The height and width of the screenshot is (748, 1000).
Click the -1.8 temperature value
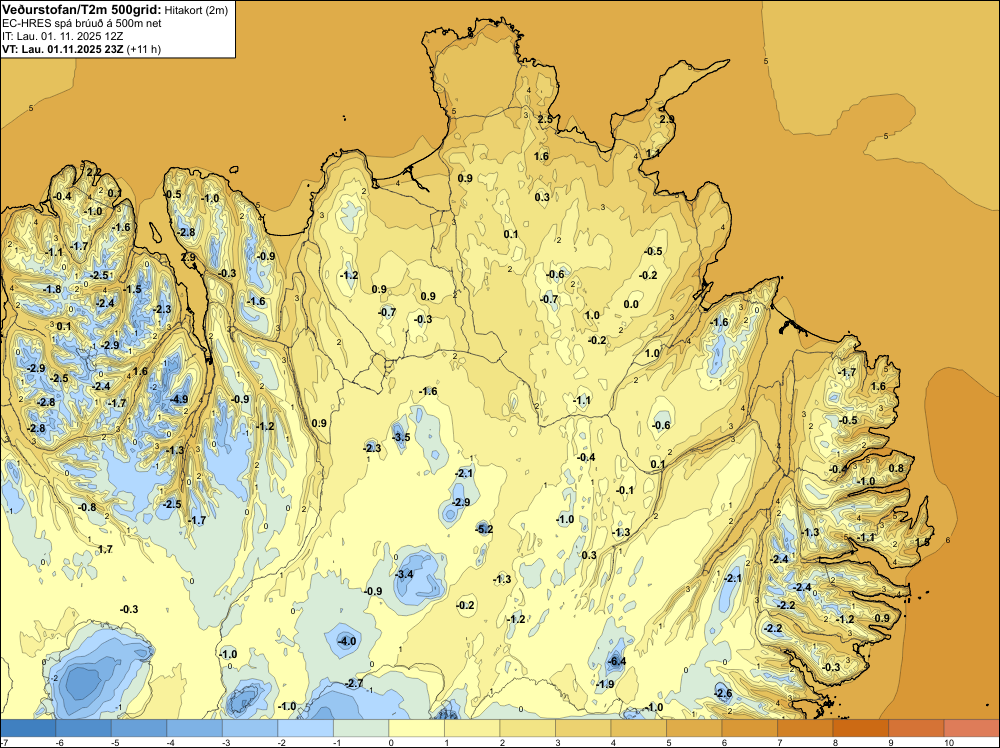coord(52,289)
